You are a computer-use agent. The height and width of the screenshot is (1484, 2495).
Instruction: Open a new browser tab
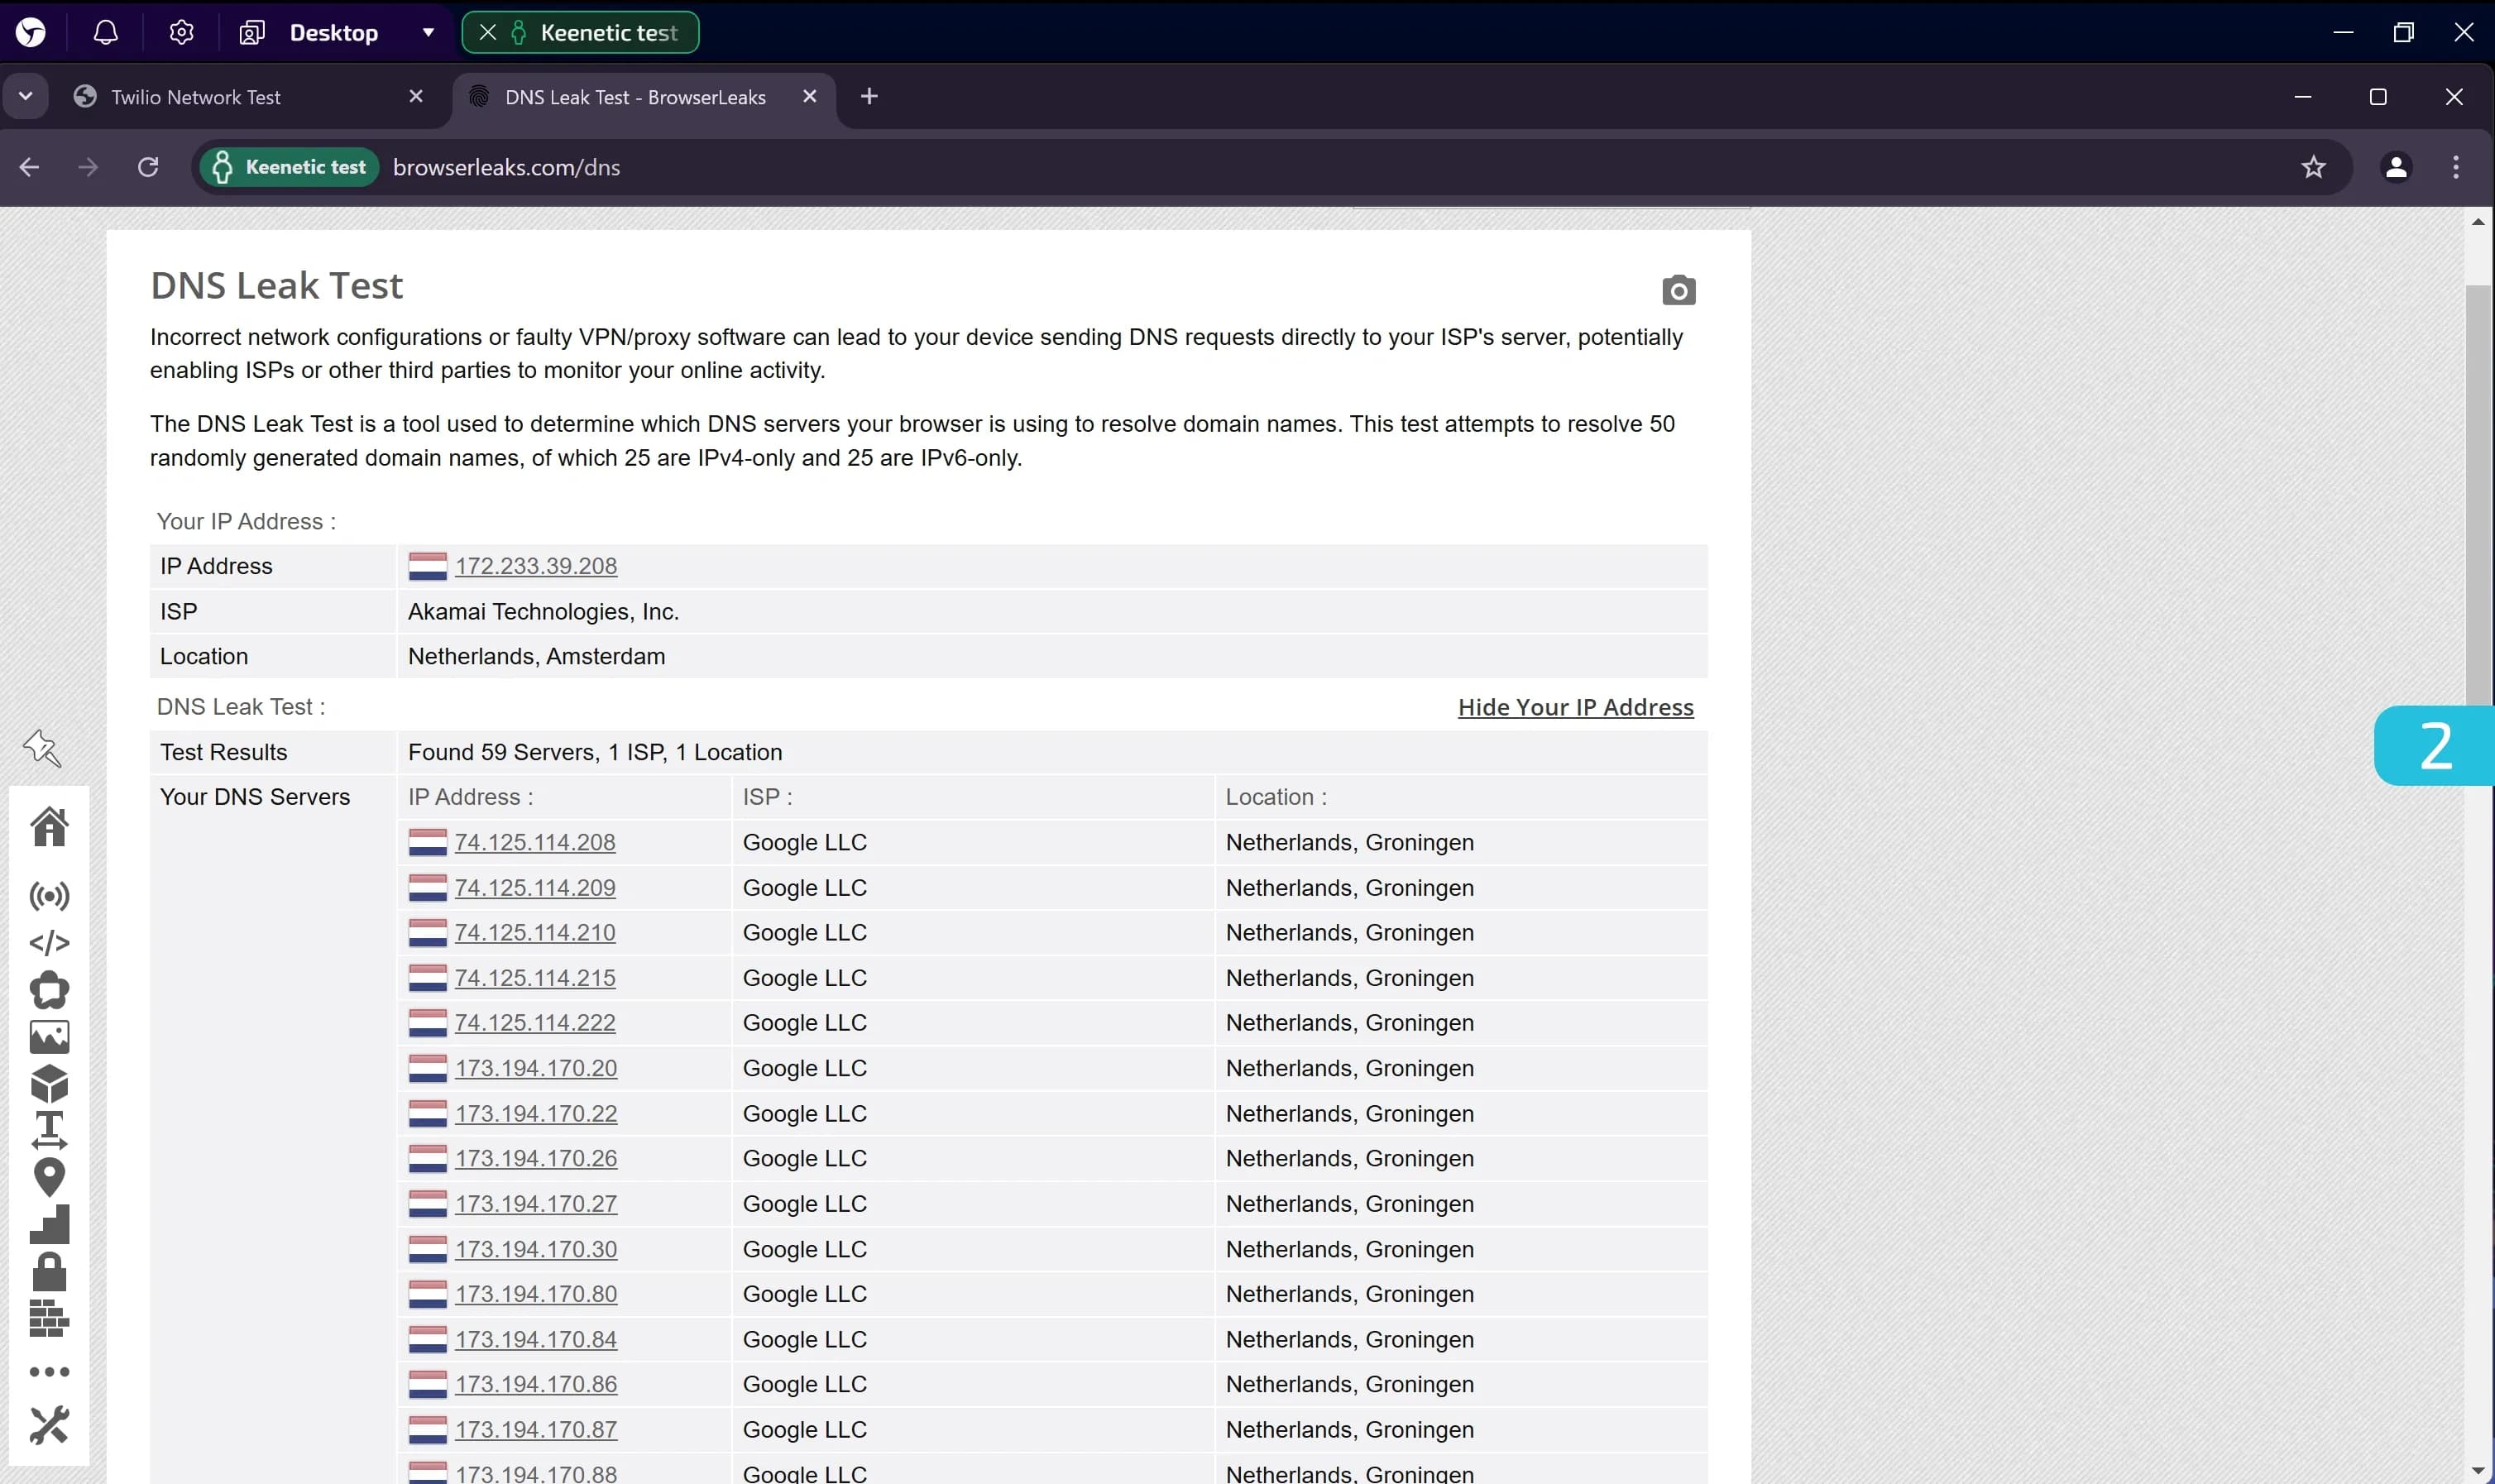[x=869, y=96]
